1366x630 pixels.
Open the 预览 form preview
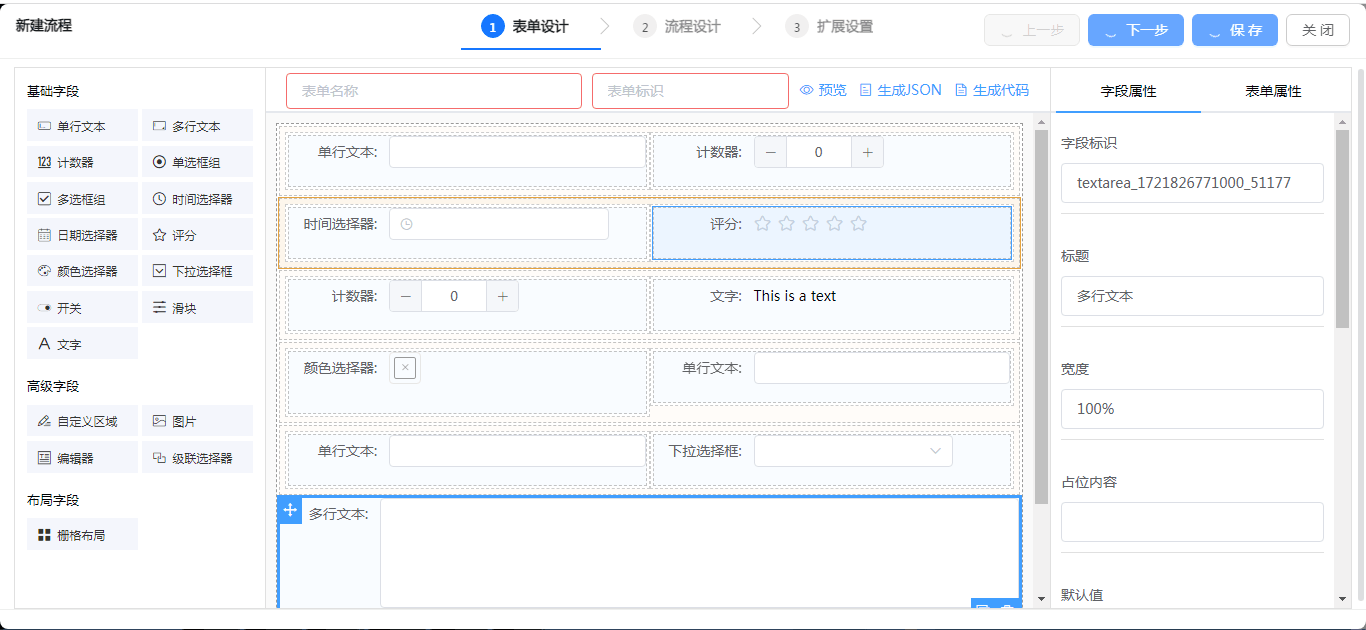click(823, 90)
